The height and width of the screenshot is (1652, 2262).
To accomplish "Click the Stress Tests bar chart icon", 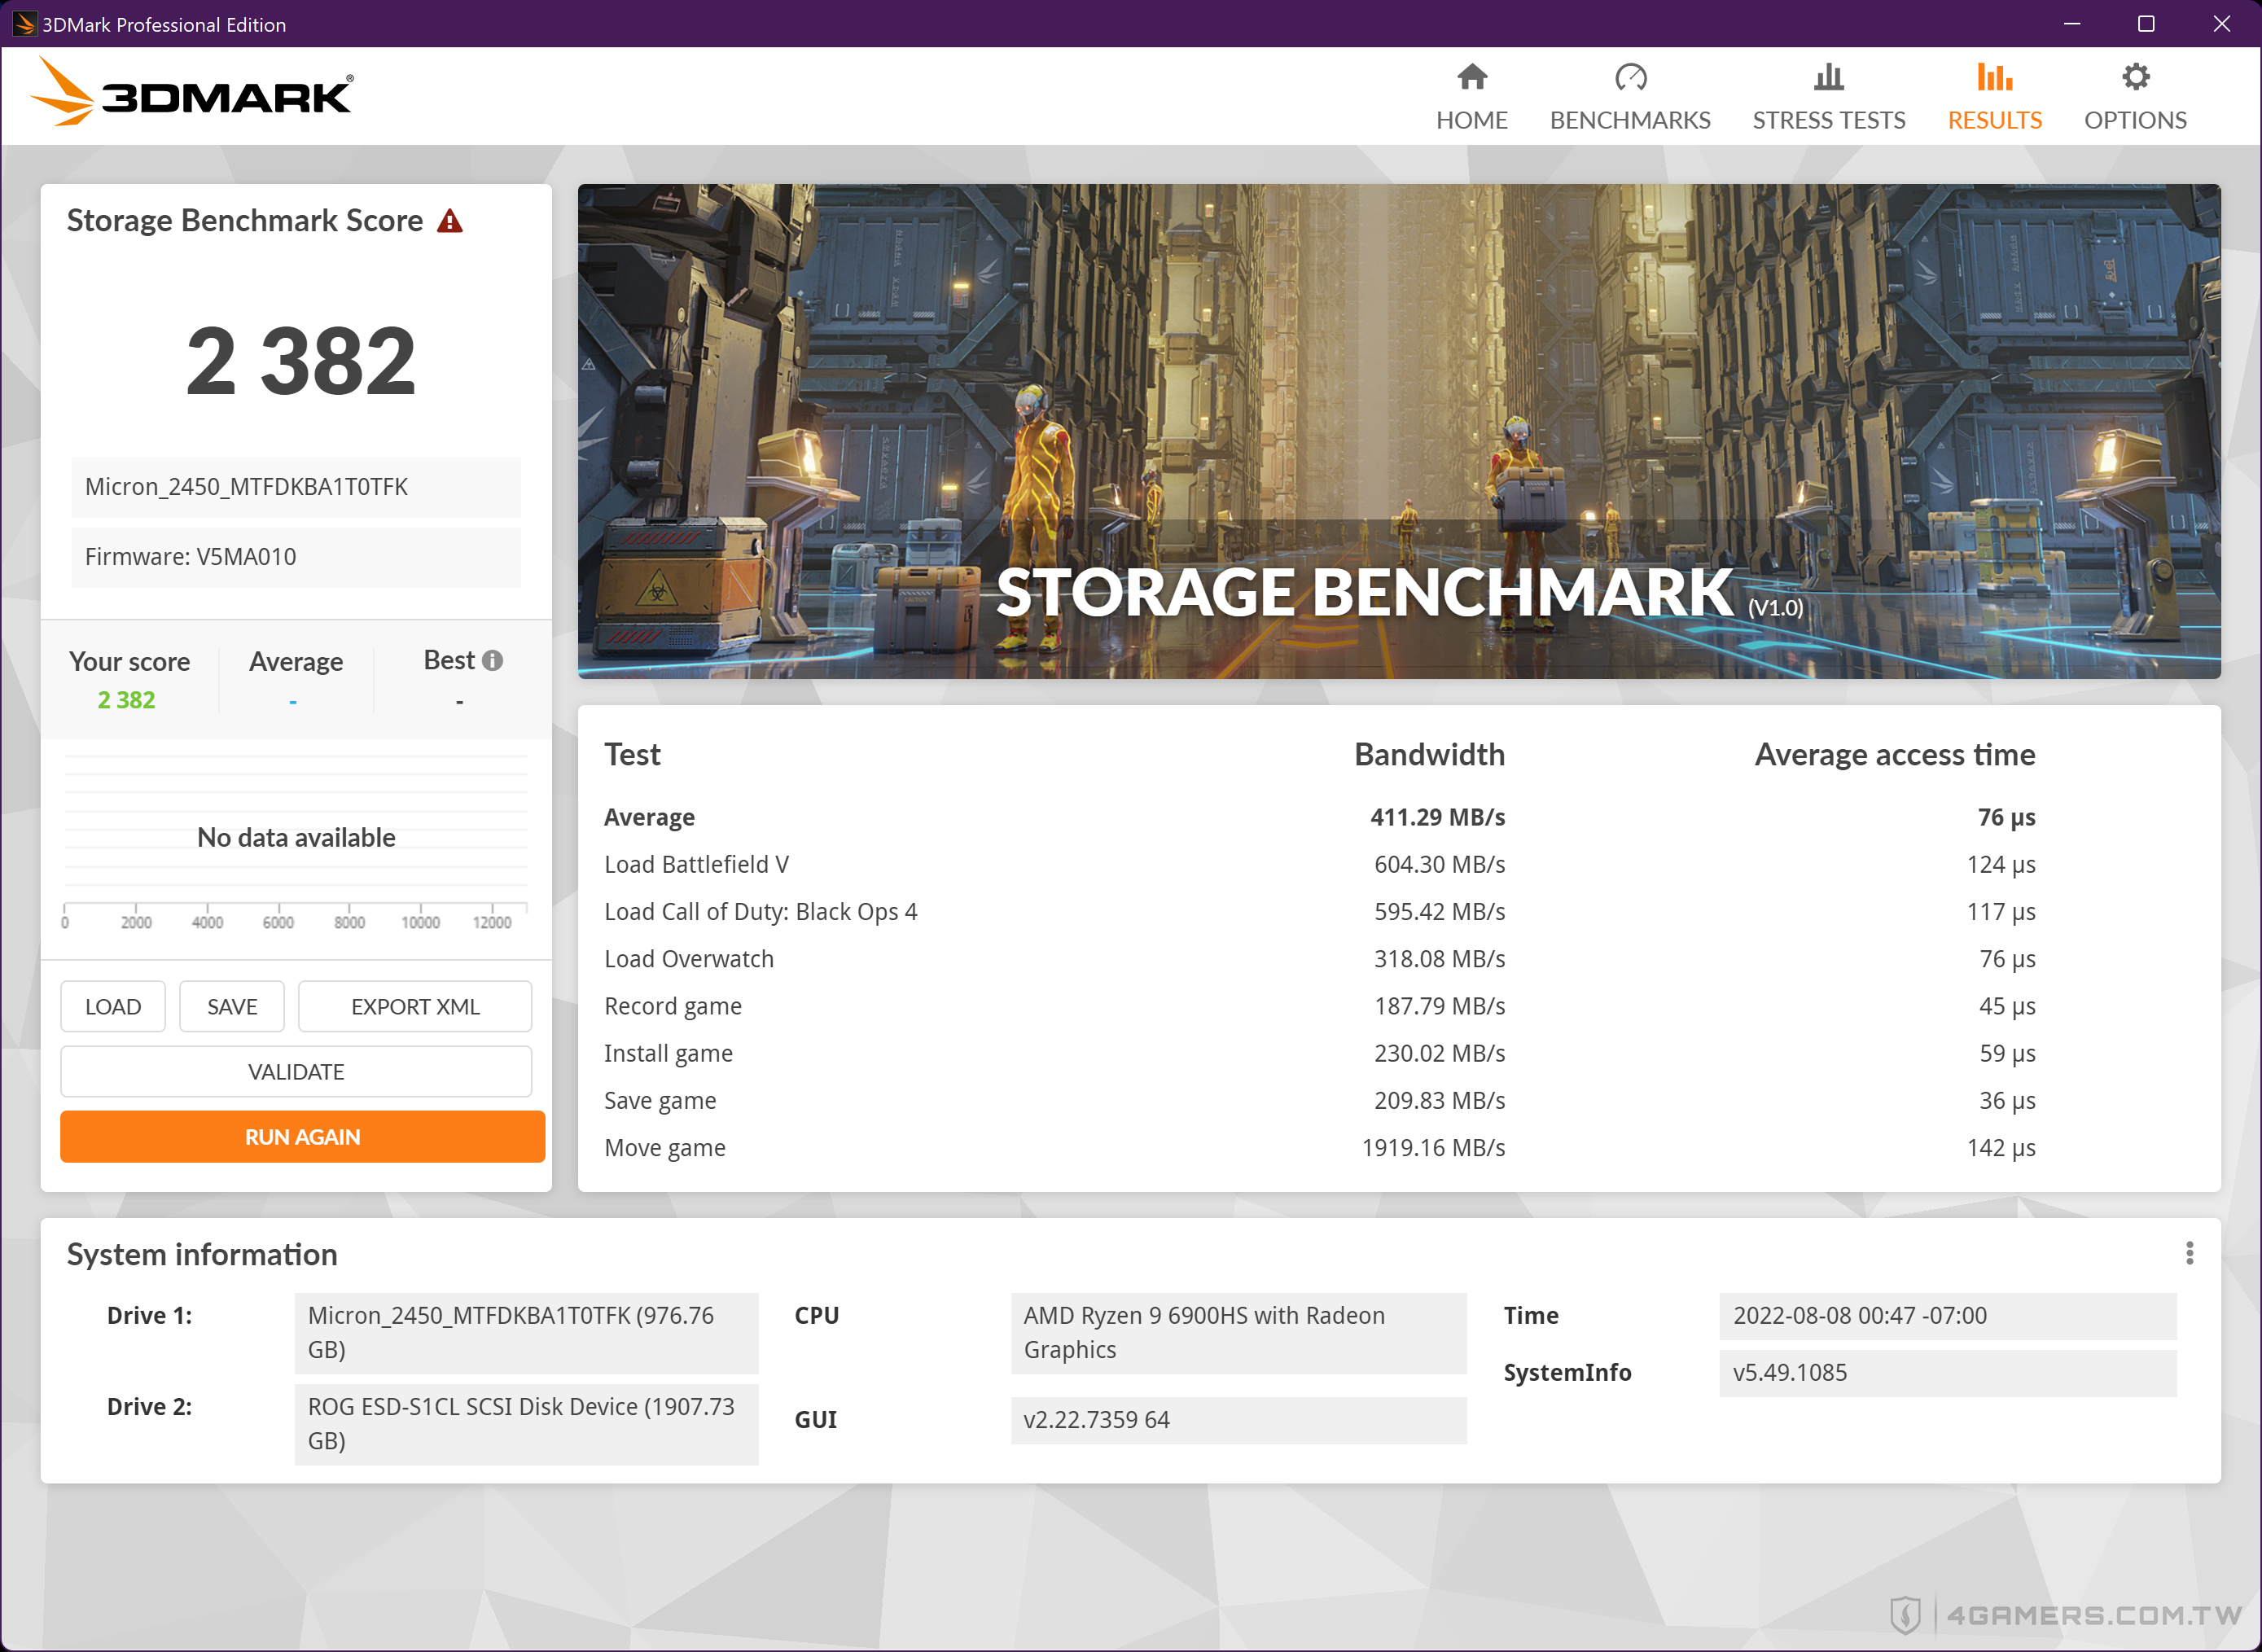I will (x=1828, y=77).
